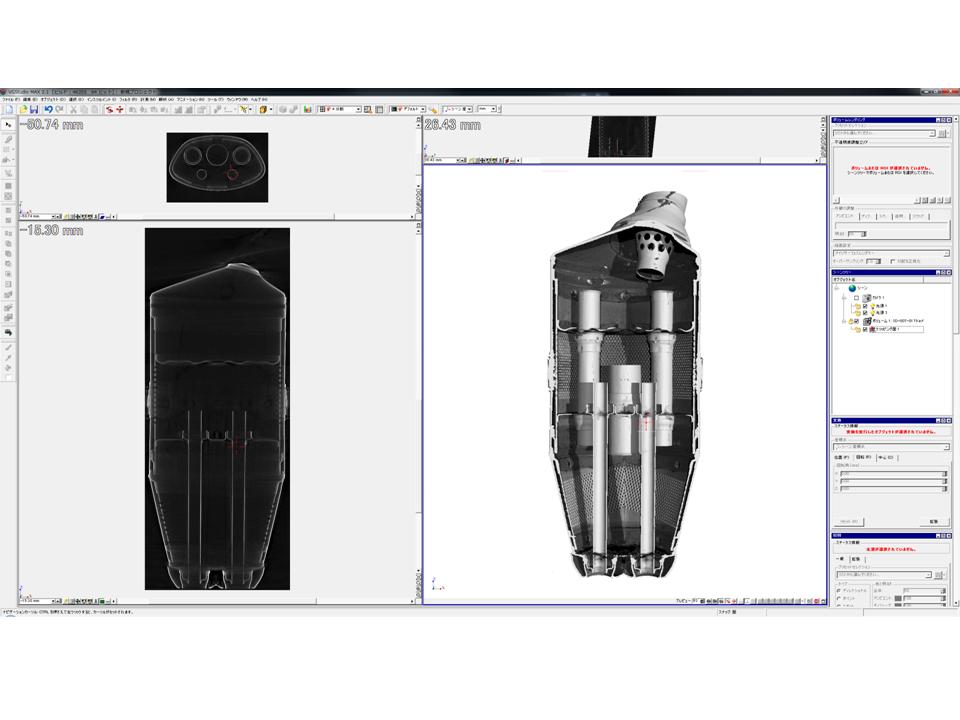Toggle the volume object checkbox in scene tree
960x720 pixels.
pos(857,321)
